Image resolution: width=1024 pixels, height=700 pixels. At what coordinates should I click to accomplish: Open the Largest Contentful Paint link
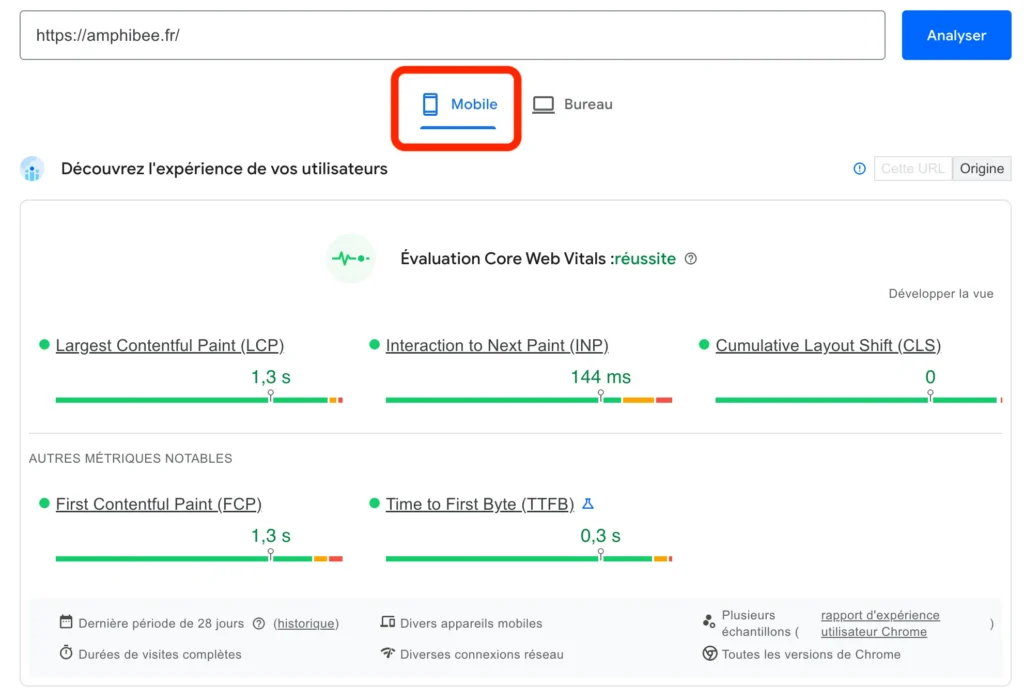(x=169, y=345)
